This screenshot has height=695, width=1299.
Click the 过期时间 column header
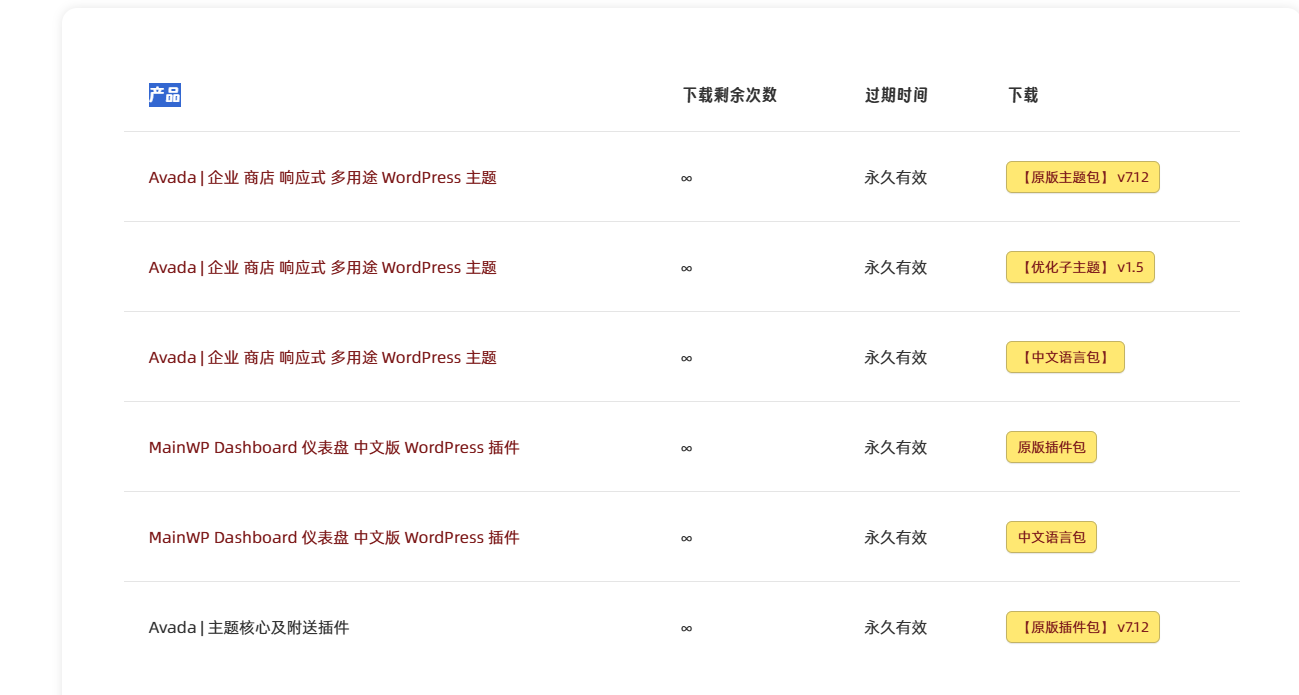coord(896,95)
